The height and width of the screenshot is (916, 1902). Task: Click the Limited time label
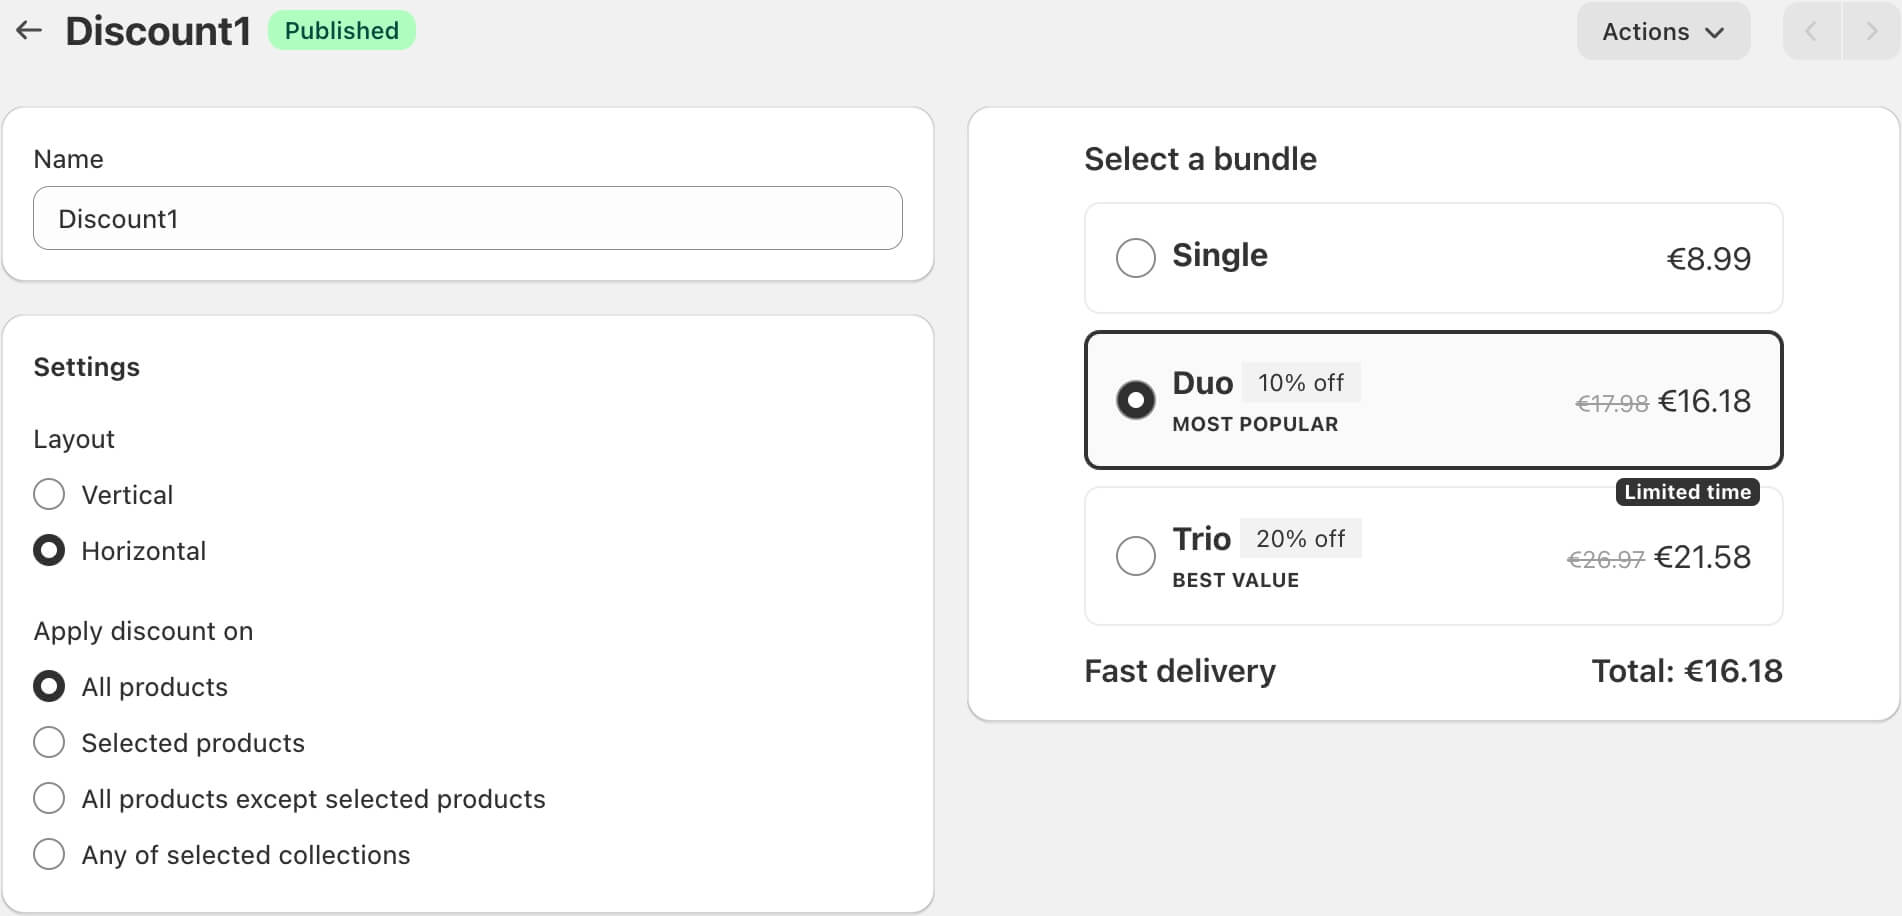[1687, 492]
